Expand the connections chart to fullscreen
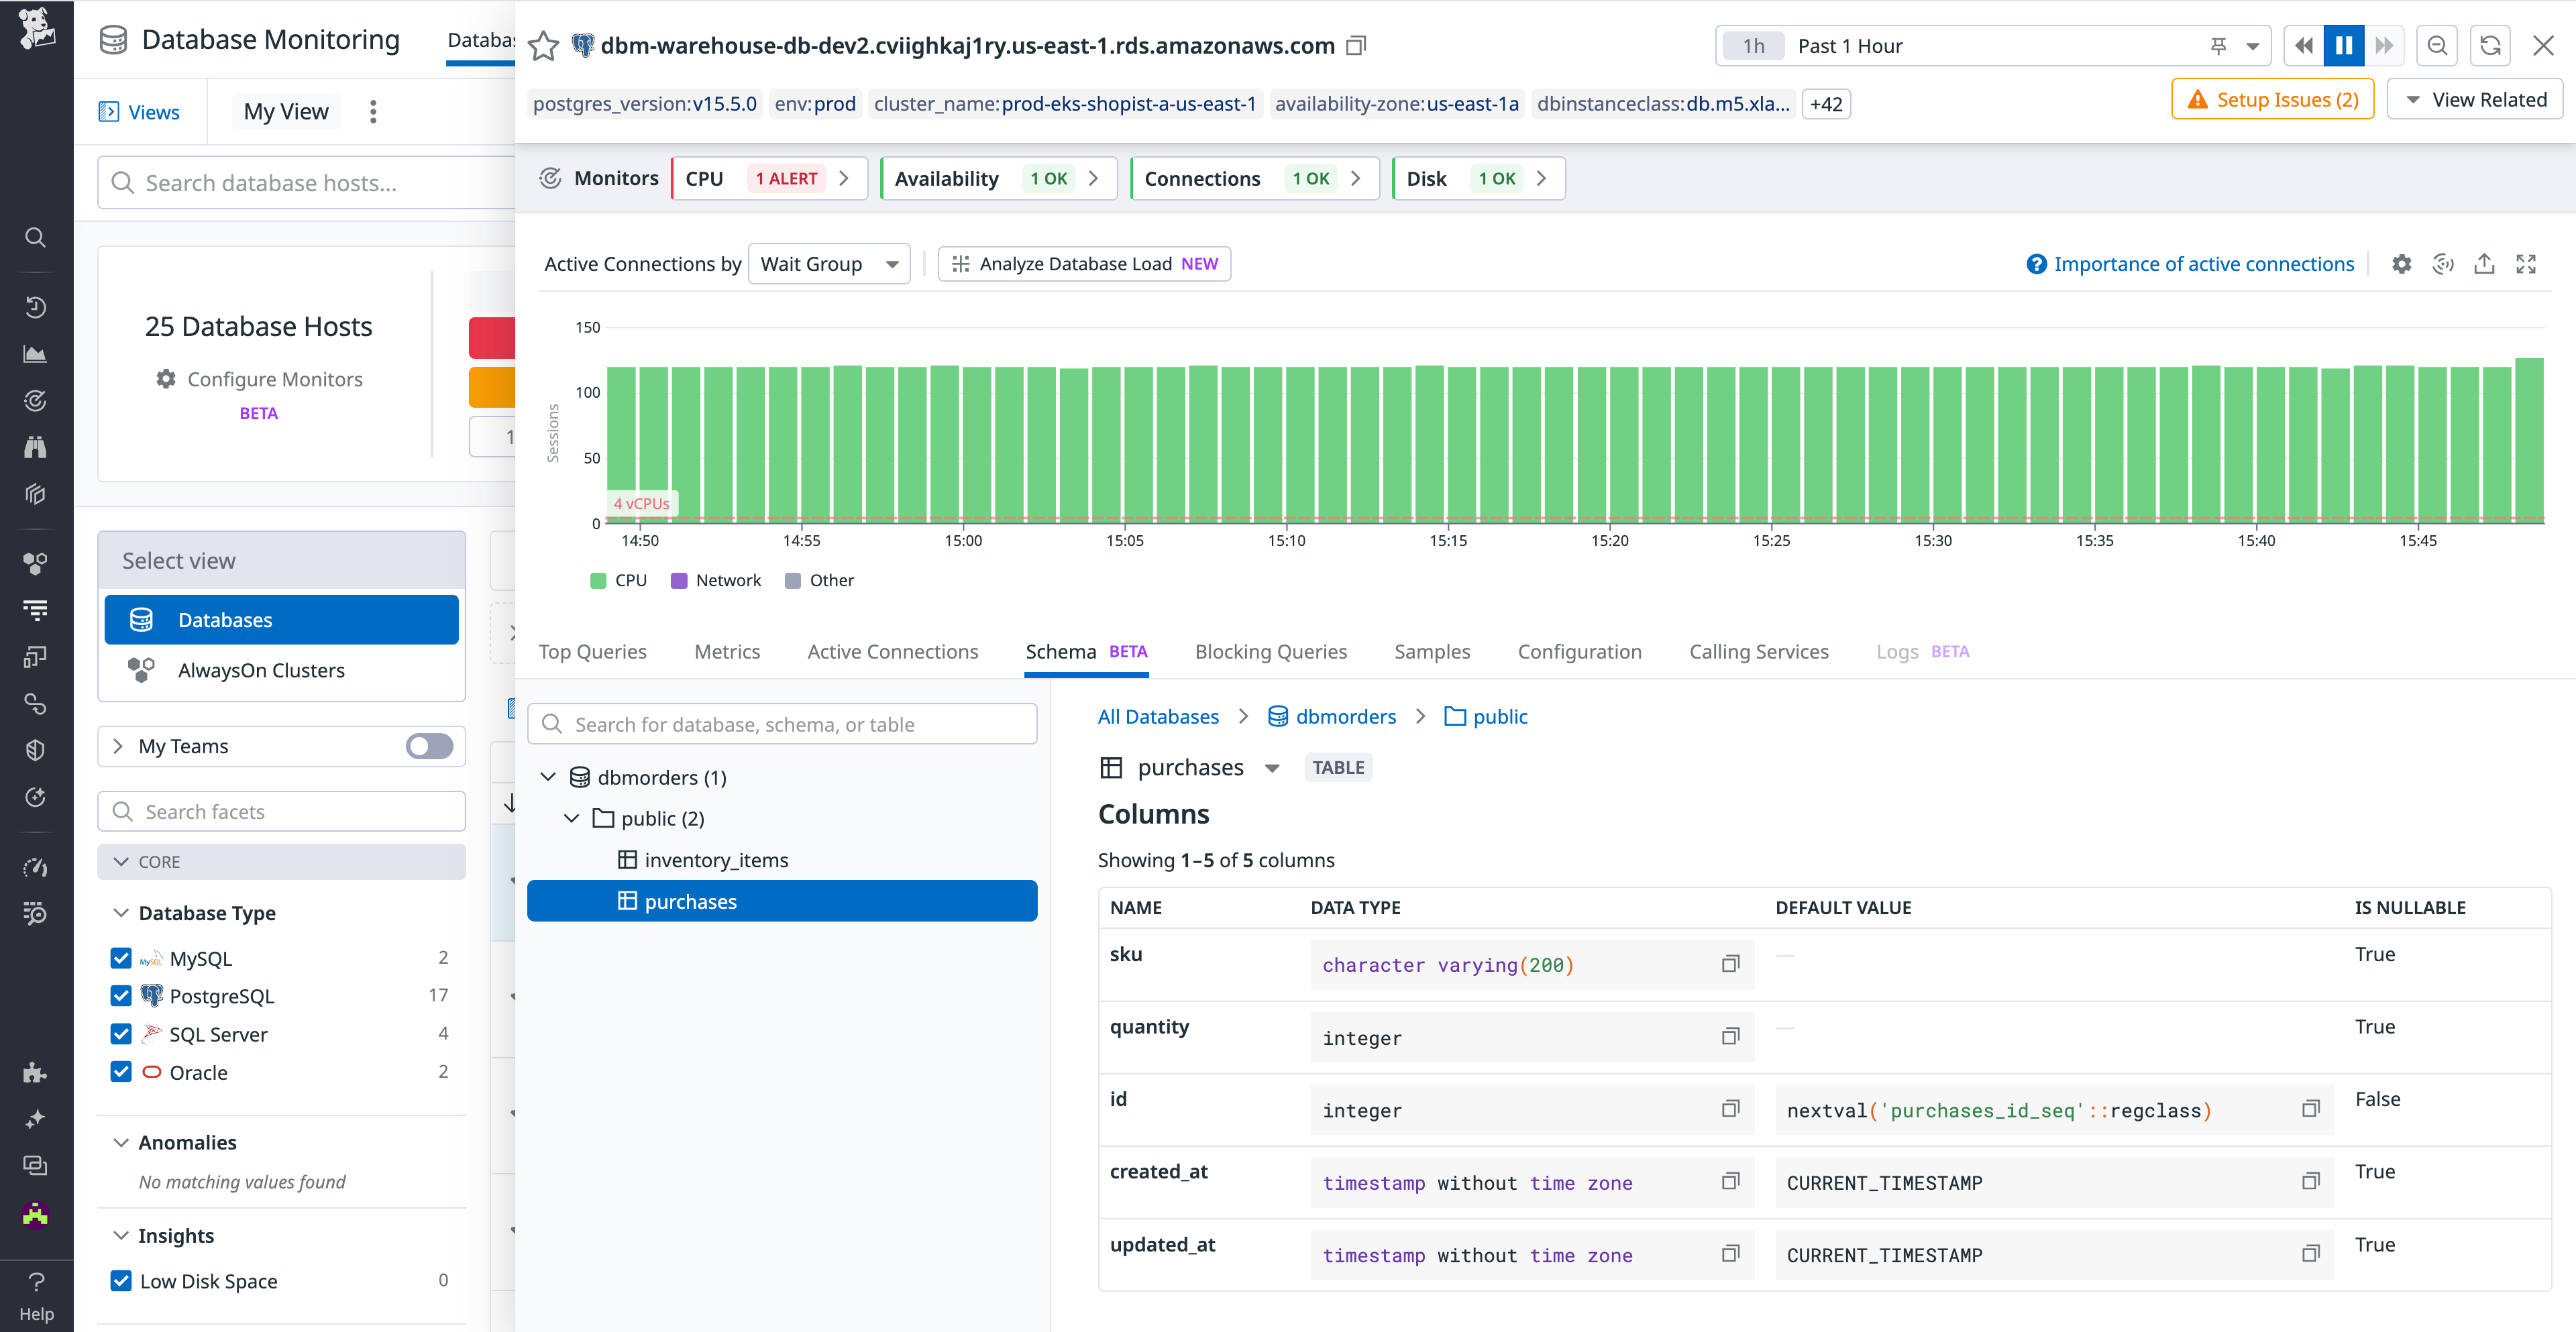 (2526, 263)
